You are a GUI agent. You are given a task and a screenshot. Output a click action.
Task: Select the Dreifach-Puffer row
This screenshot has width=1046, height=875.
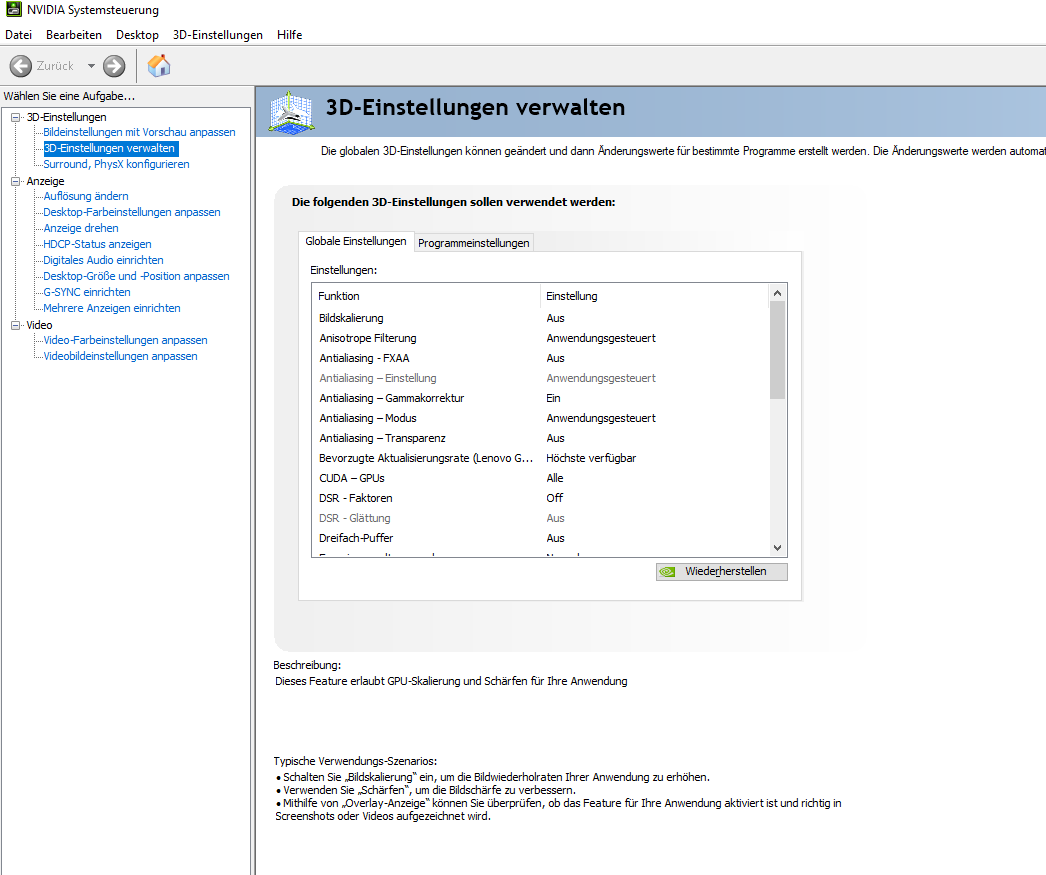tap(540, 538)
